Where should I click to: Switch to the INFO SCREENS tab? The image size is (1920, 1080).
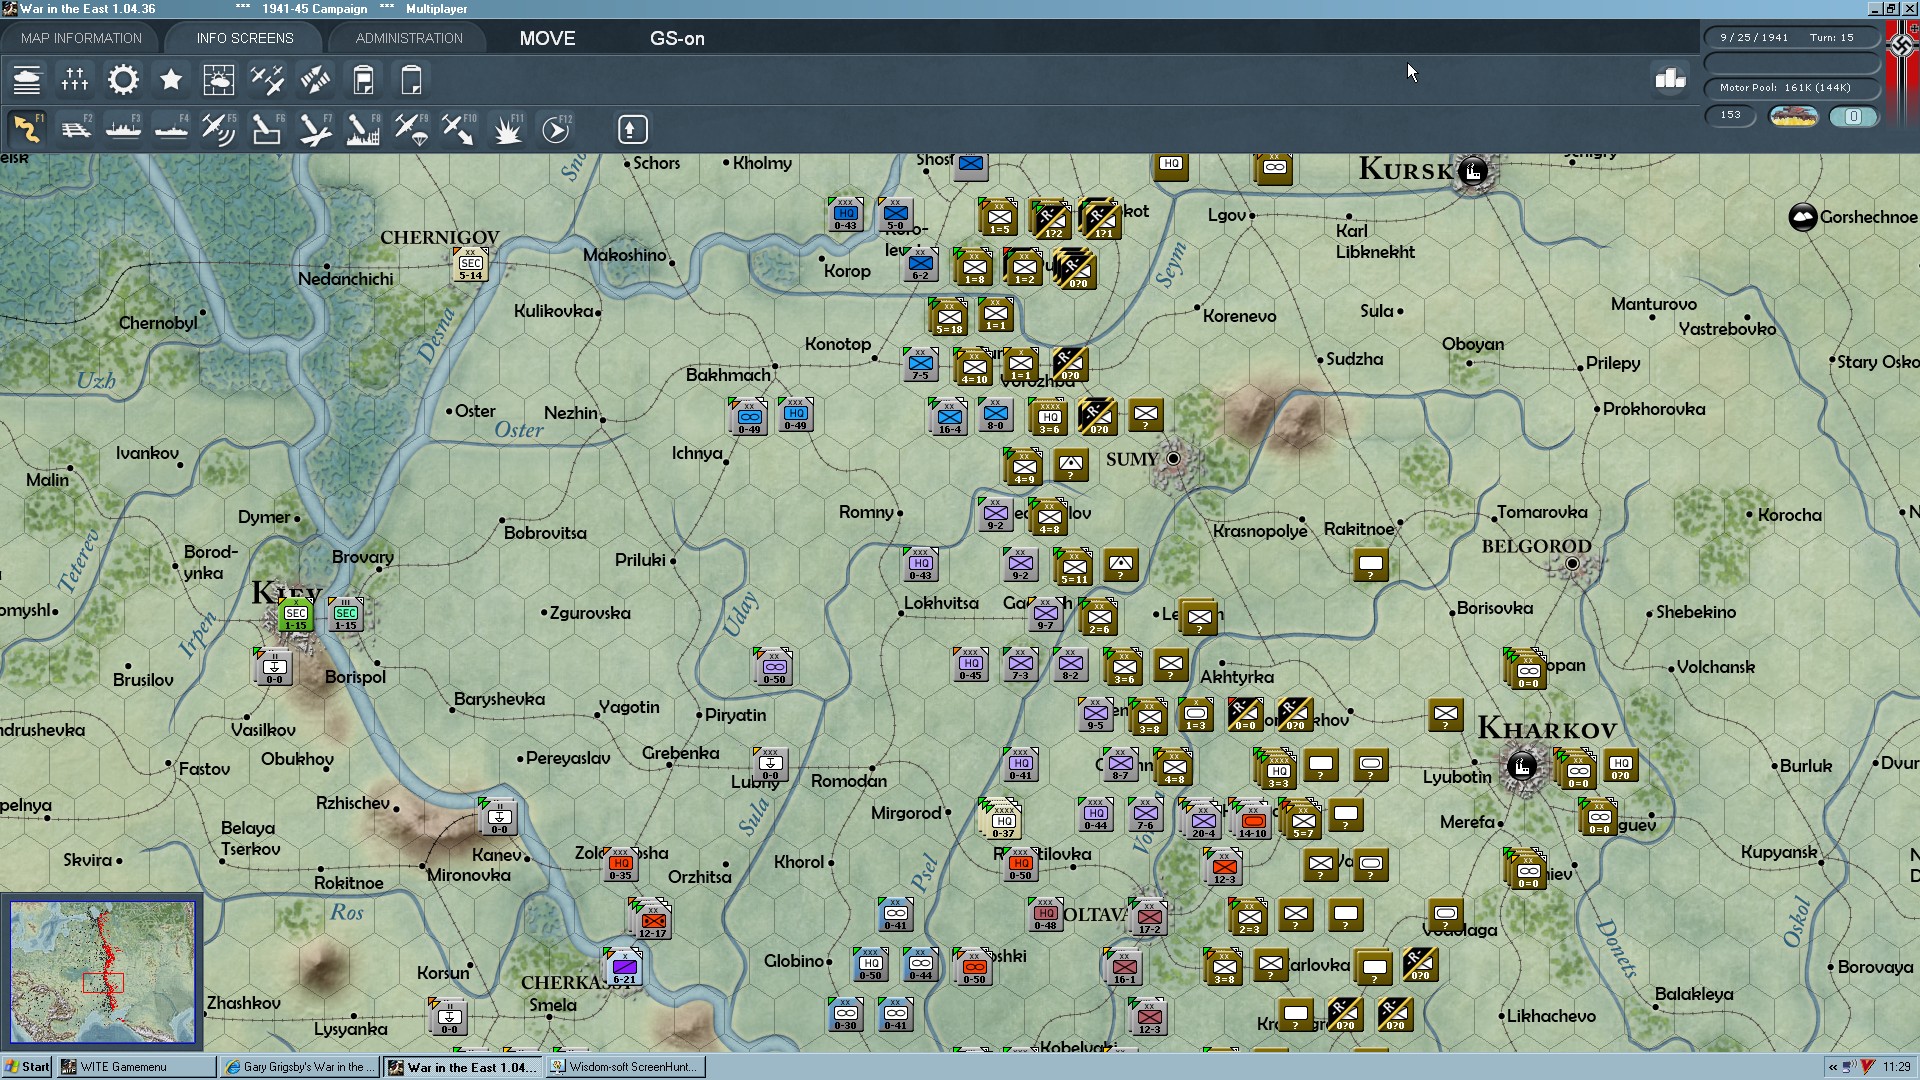245,38
